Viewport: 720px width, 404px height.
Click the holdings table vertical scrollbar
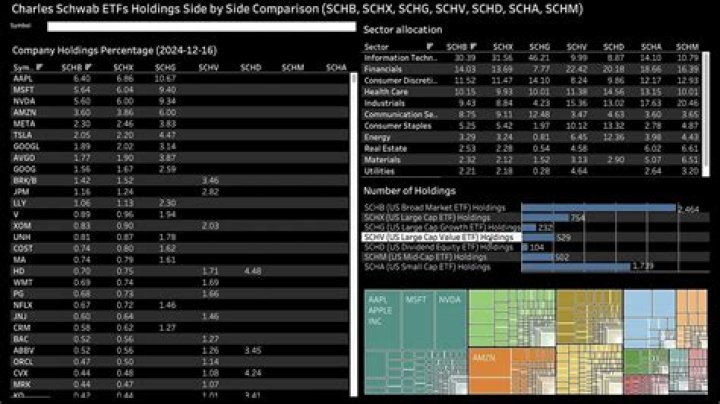pos(354,234)
